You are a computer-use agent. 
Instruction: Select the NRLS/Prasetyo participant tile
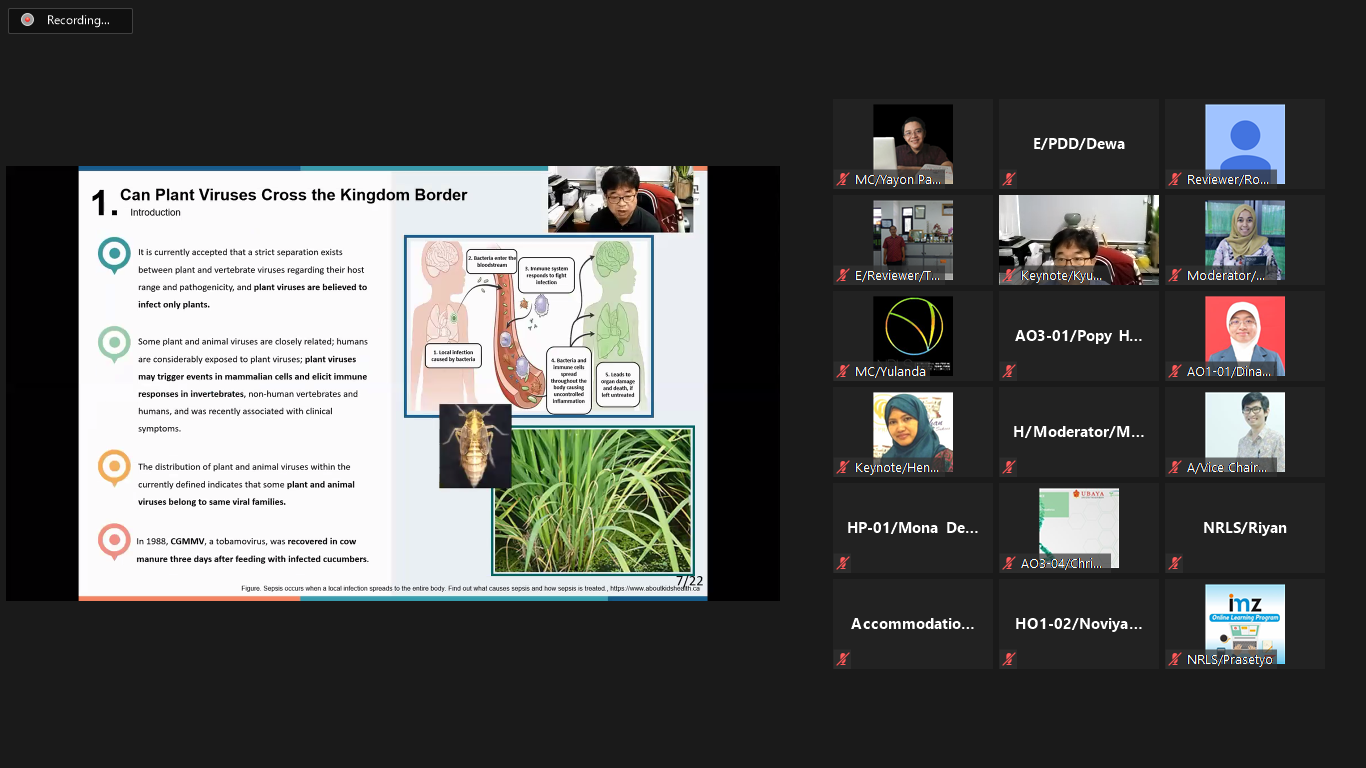click(1244, 623)
